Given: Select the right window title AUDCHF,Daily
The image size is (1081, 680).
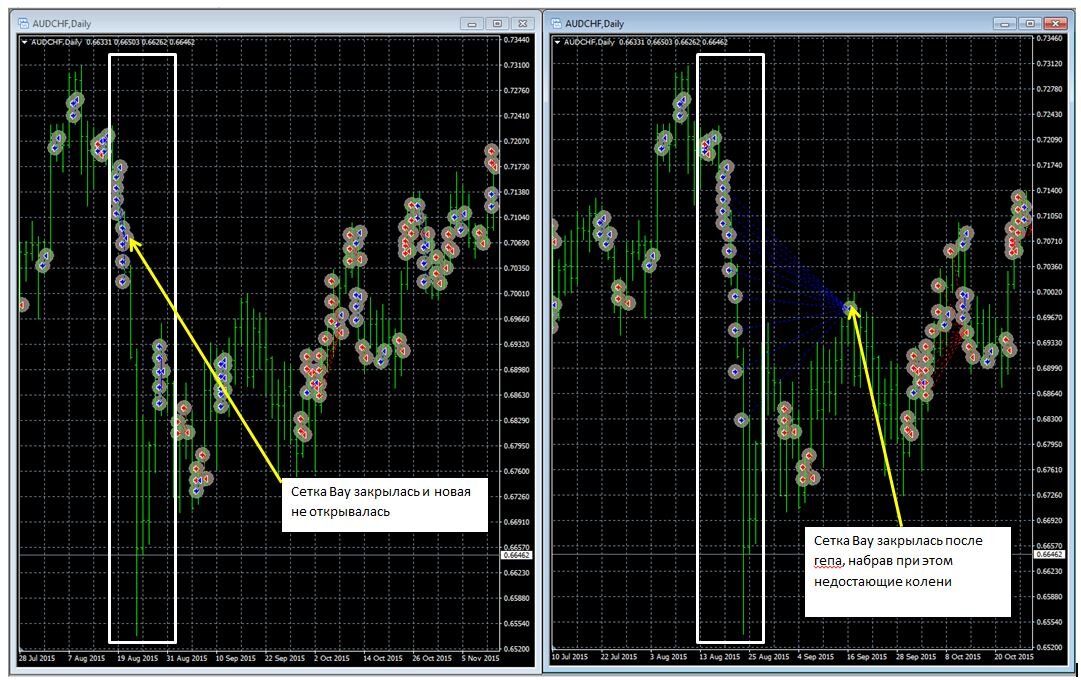Looking at the screenshot, I should tap(594, 23).
